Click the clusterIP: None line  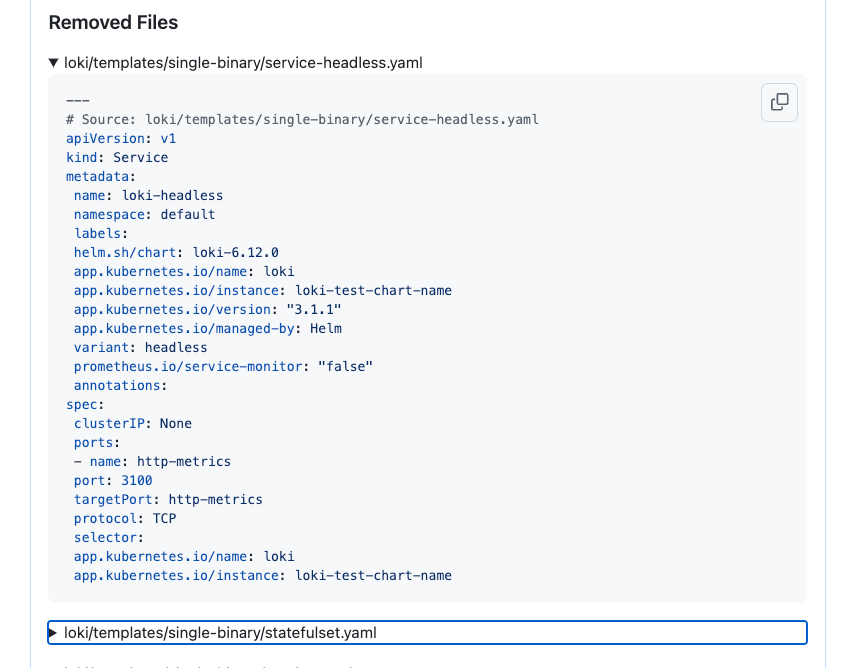point(132,423)
